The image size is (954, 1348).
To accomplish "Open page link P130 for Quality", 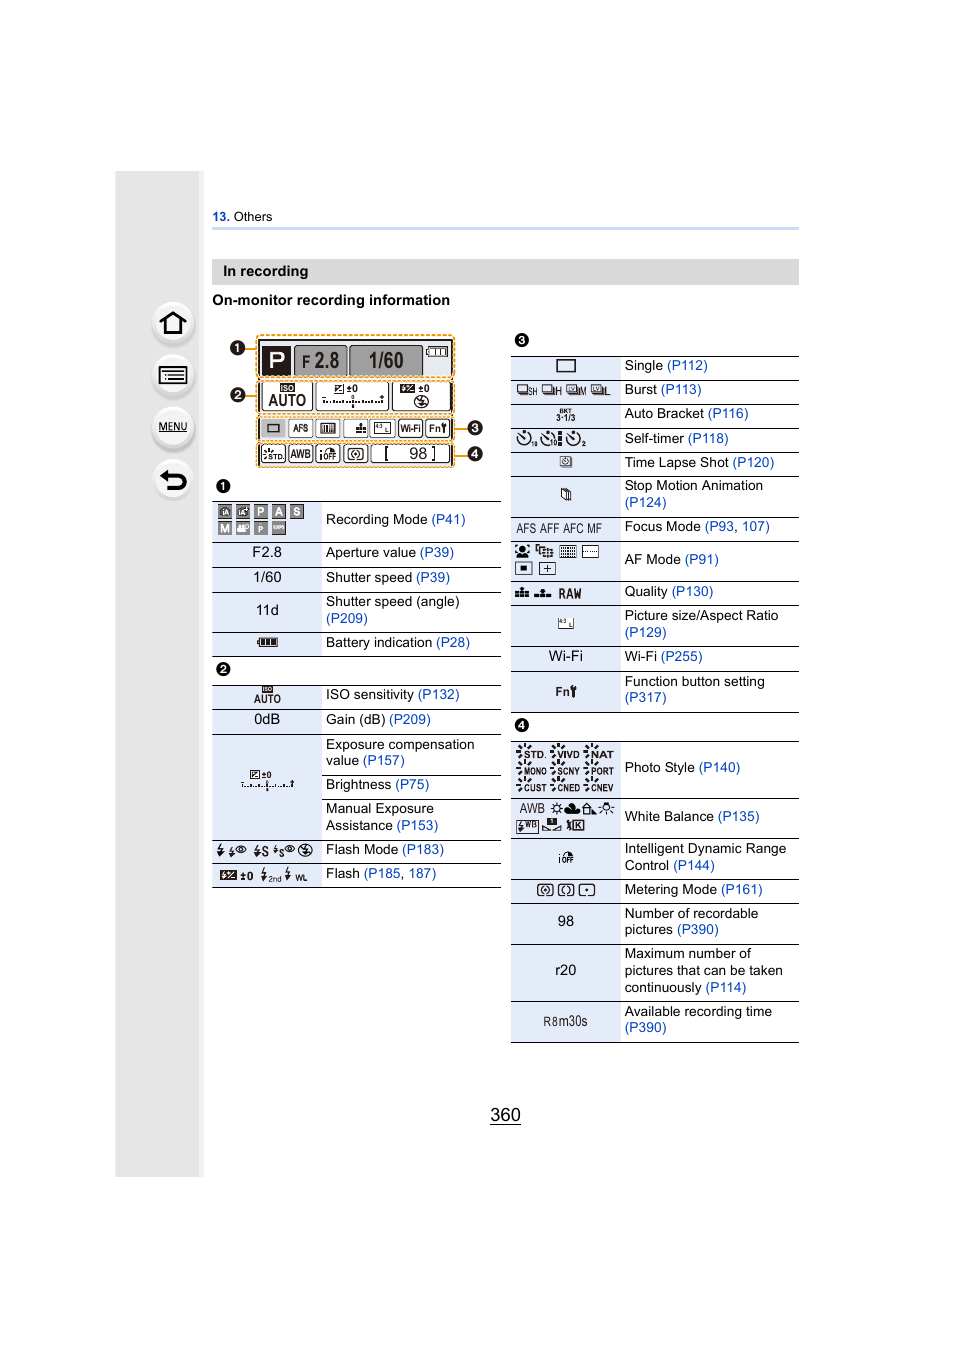I will (693, 592).
